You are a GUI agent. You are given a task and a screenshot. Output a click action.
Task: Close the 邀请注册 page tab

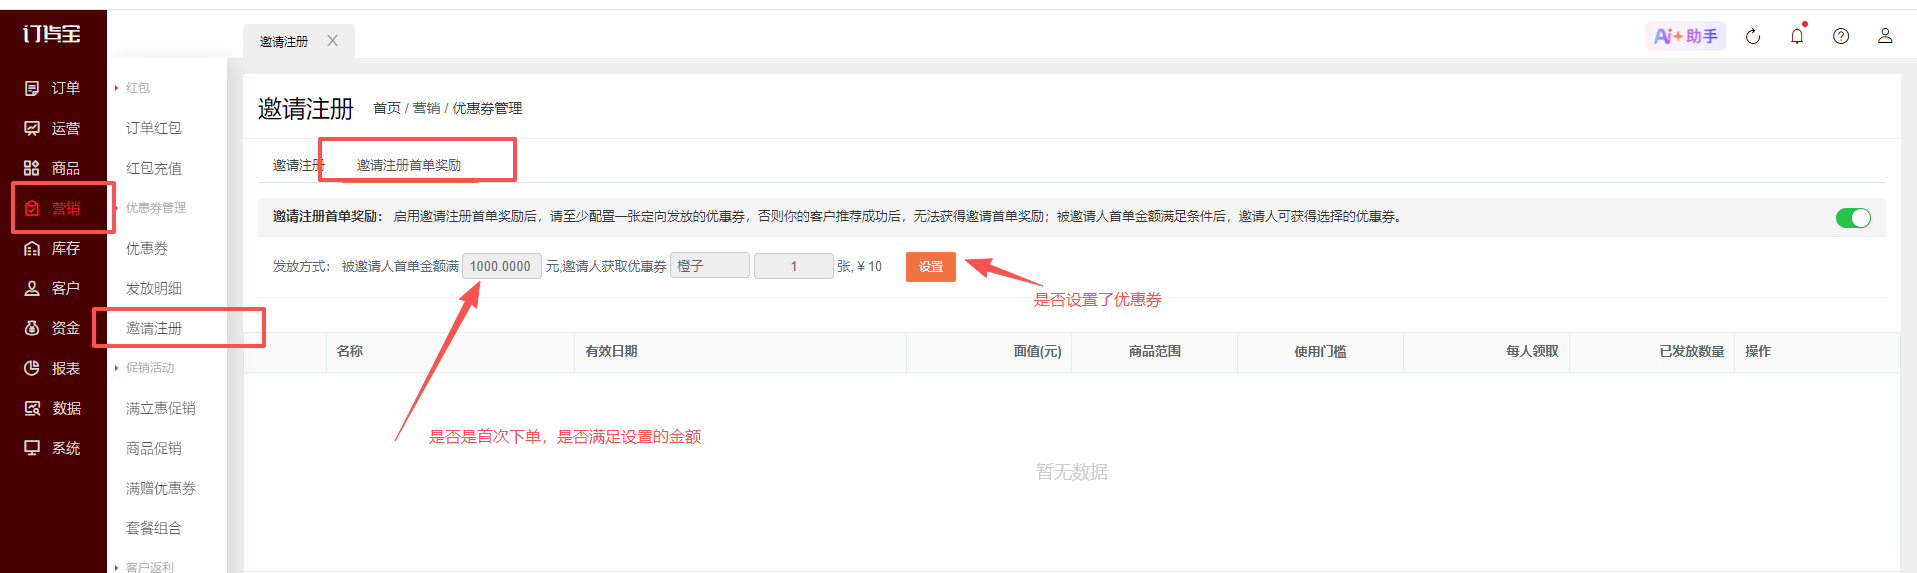pyautogui.click(x=333, y=41)
